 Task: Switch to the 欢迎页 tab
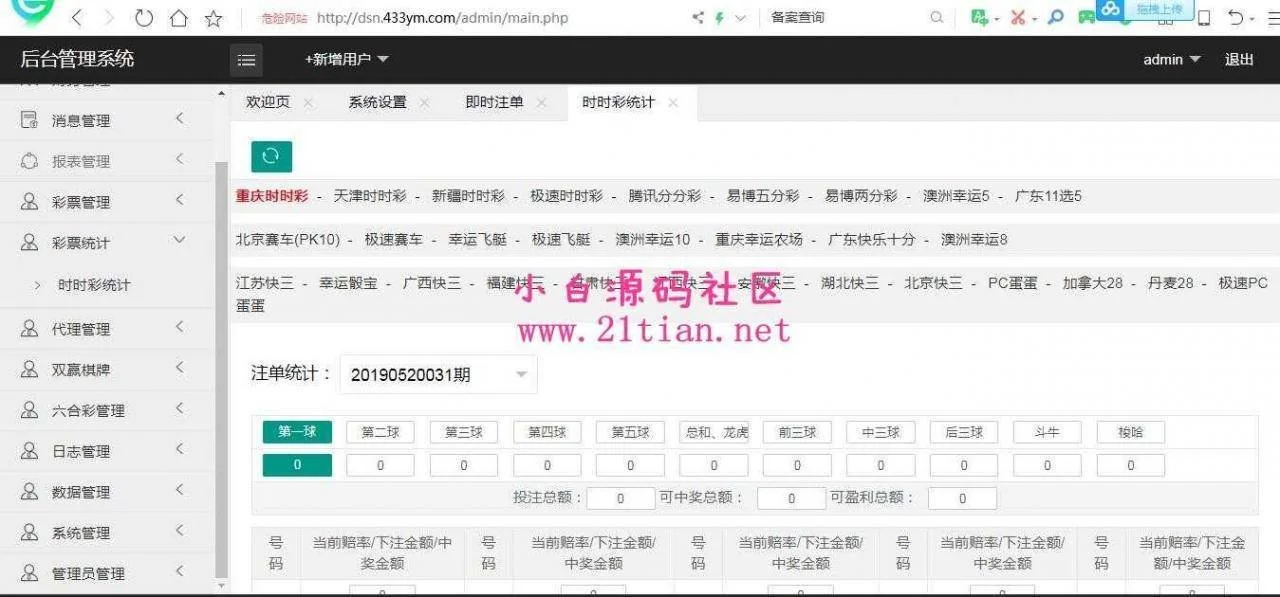click(268, 103)
